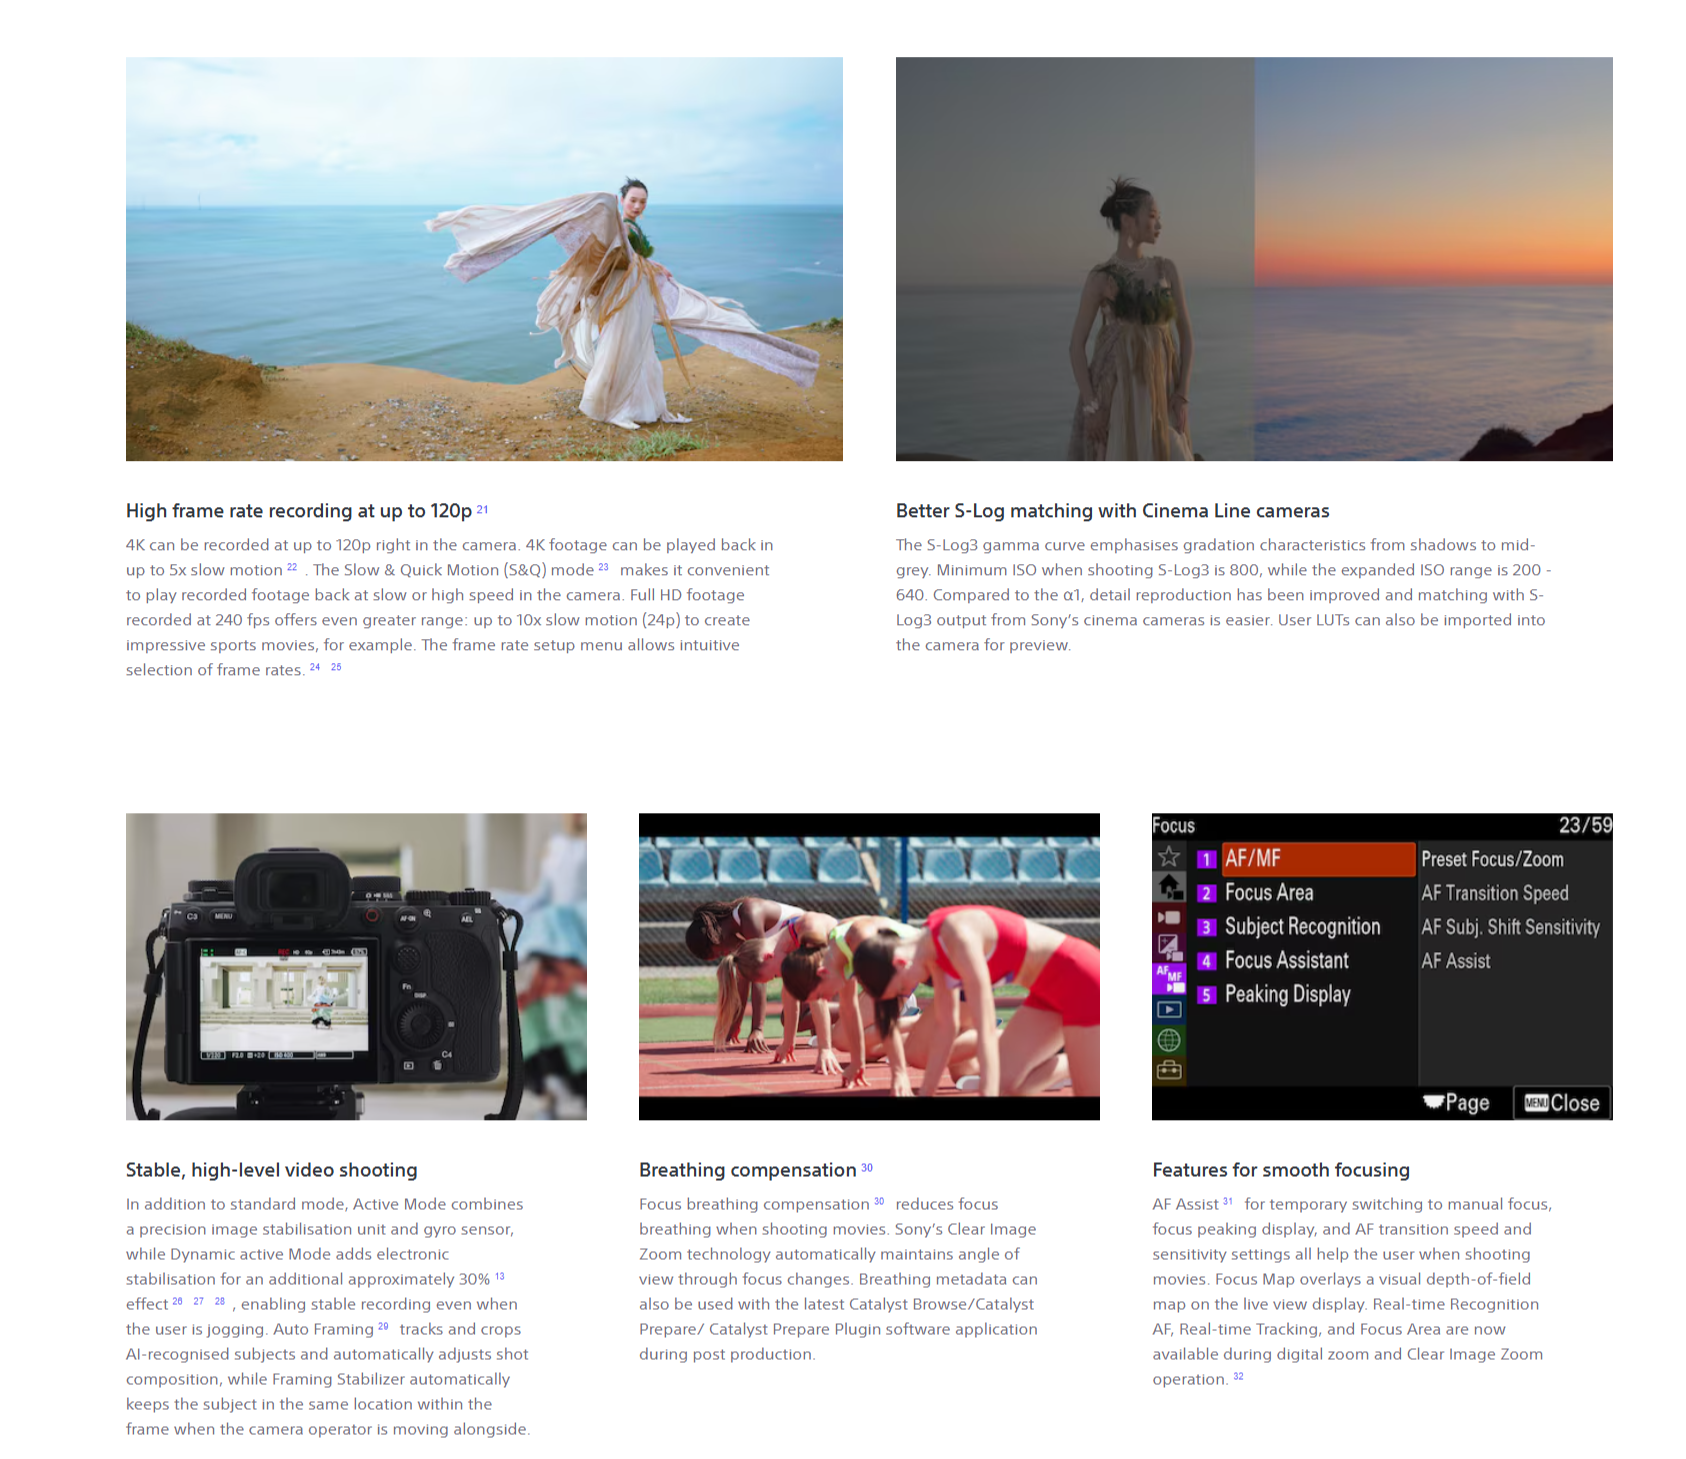Select Subject Recognition menu item
Screen dimensions: 1686x1459
click(x=1302, y=927)
